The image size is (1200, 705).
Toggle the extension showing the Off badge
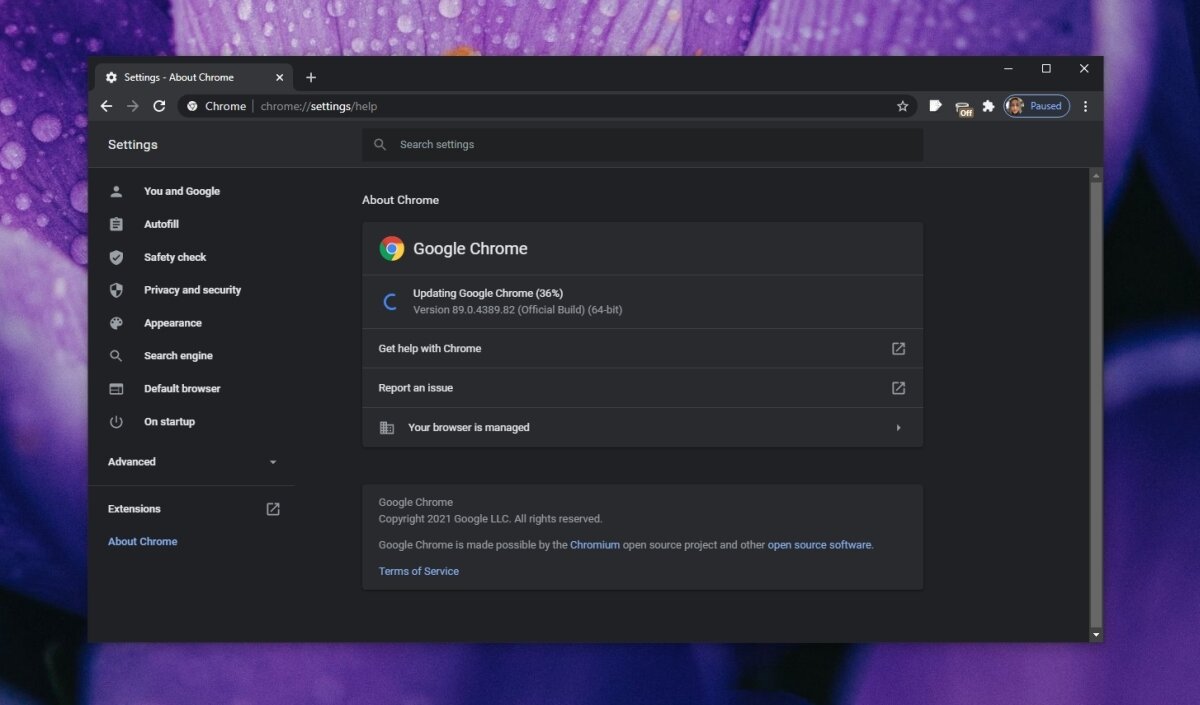(x=962, y=105)
